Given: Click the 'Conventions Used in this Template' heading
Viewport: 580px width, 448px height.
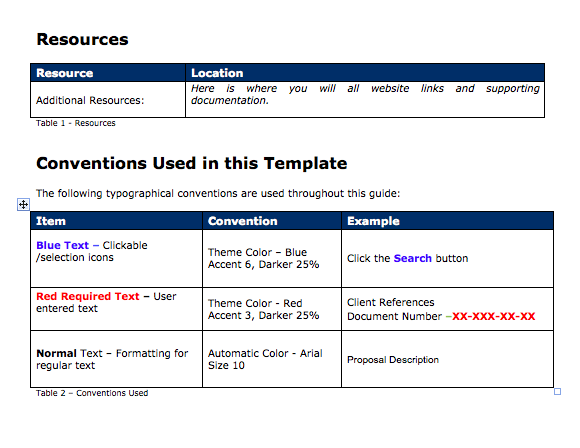Looking at the screenshot, I should point(192,163).
